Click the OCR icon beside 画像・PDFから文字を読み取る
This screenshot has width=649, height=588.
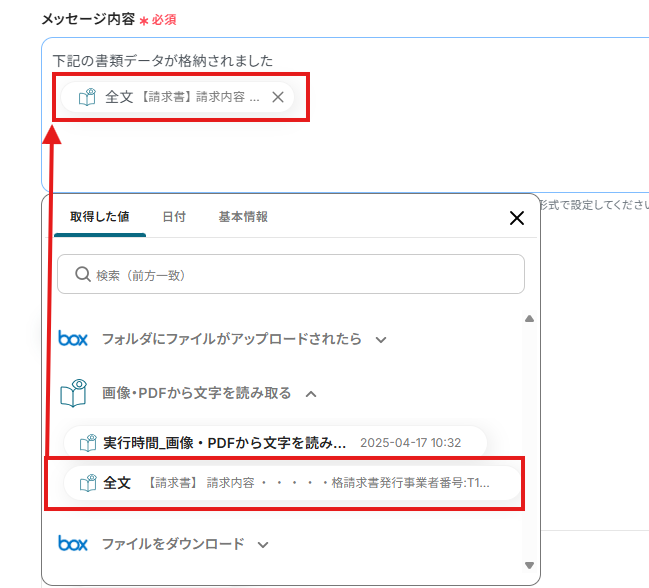click(x=73, y=393)
